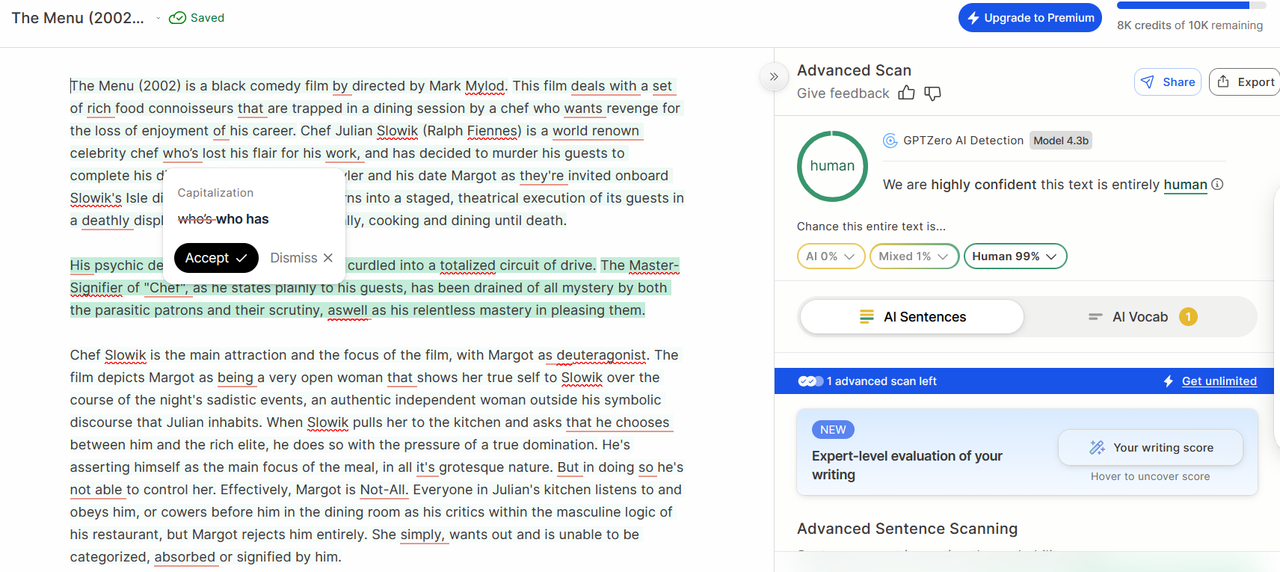Export the document

pos(1245,82)
